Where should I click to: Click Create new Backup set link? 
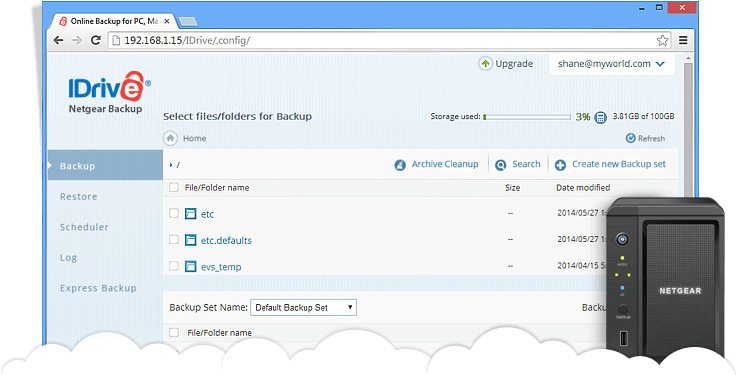click(x=619, y=164)
